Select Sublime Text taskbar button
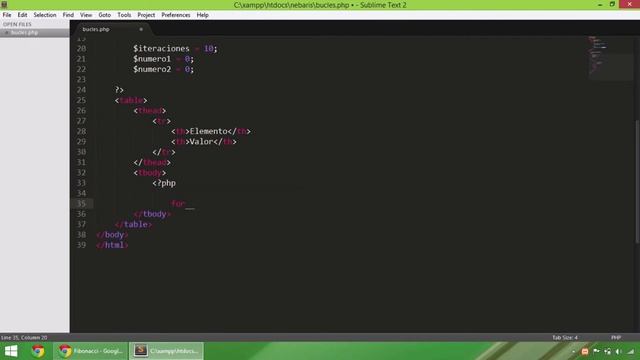Screen dimensions: 640x360 click(167, 351)
